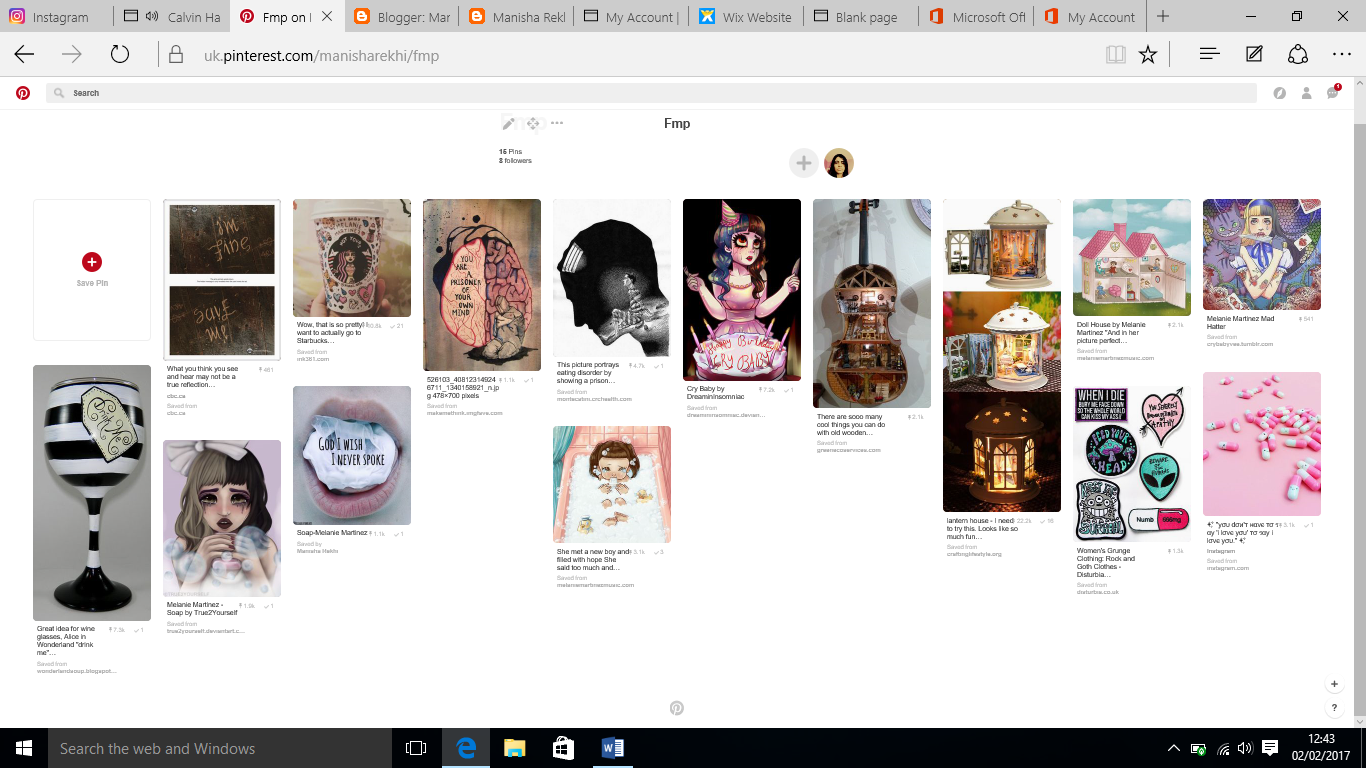Open File Explorer from taskbar
The height and width of the screenshot is (768, 1366).
pyautogui.click(x=514, y=748)
